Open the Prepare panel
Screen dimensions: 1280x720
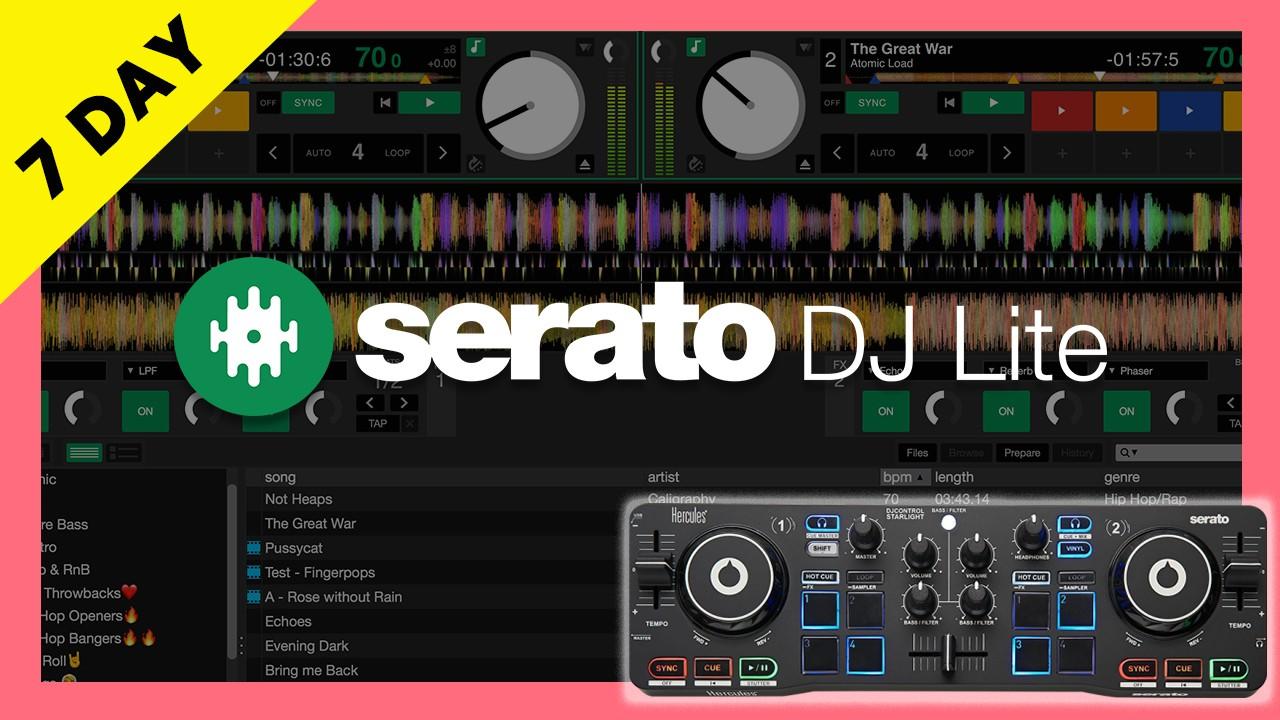coord(1022,453)
